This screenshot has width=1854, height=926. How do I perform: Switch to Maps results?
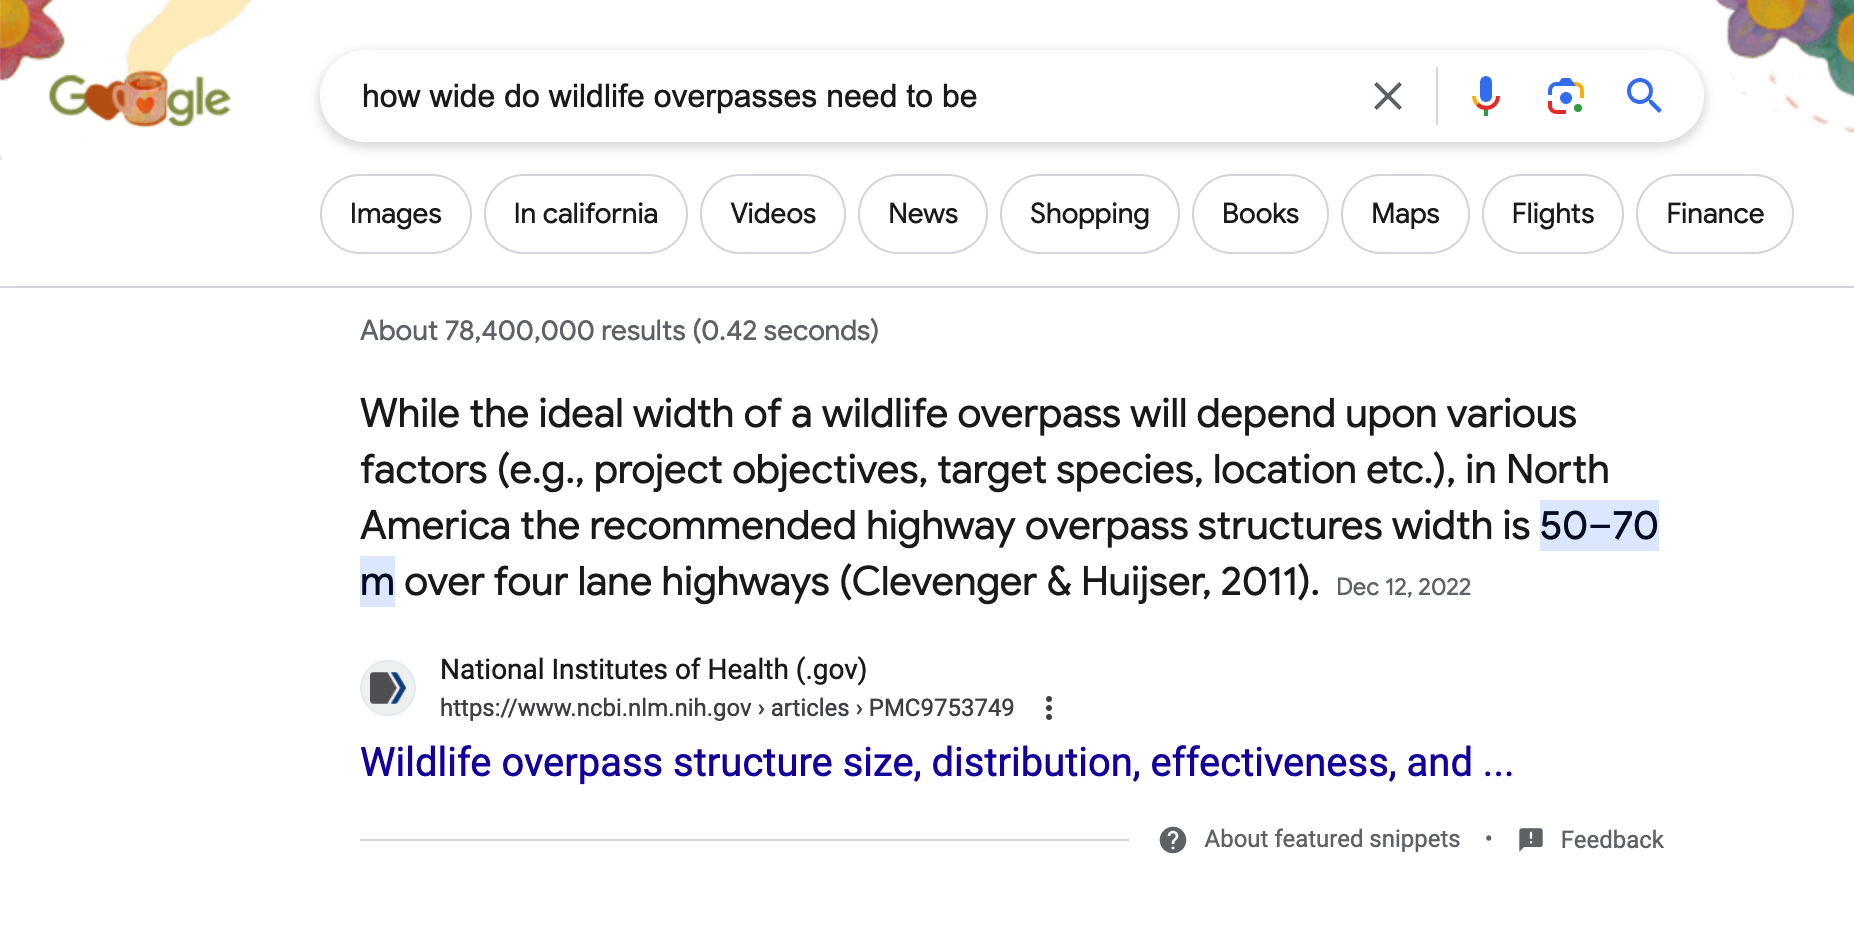tap(1405, 214)
